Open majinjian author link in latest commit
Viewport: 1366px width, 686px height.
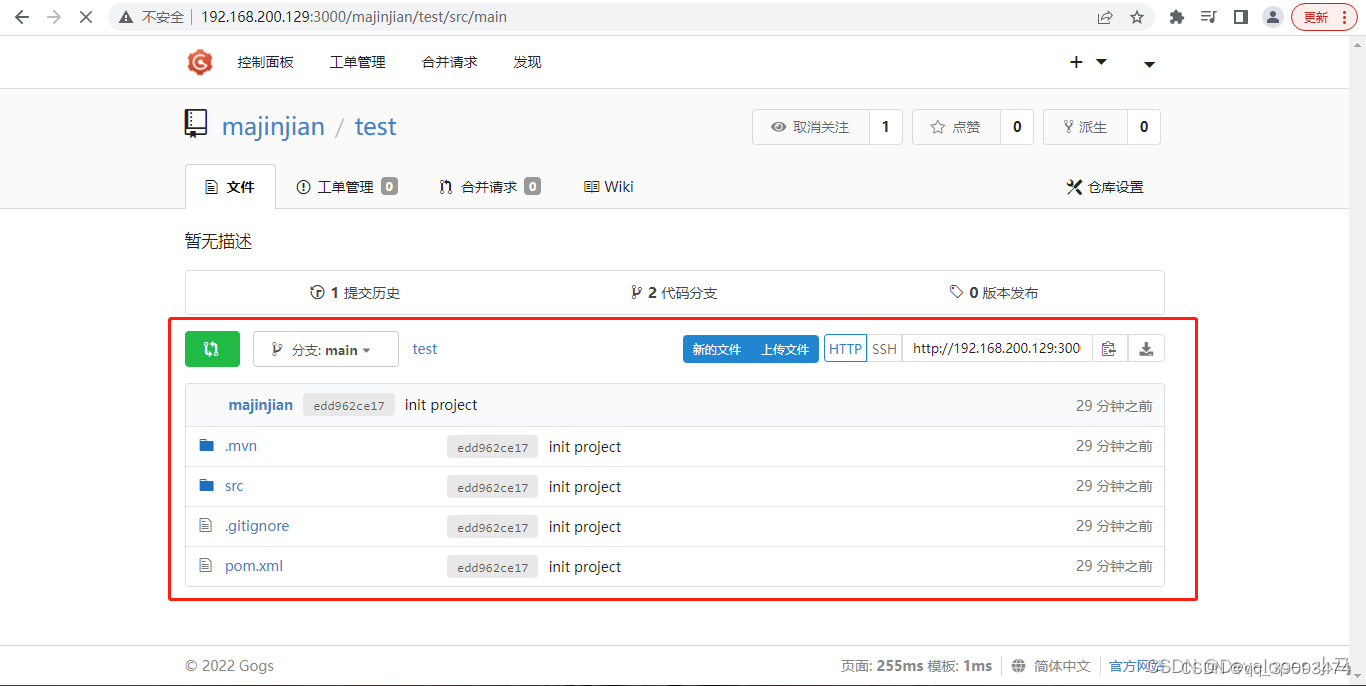click(x=261, y=405)
